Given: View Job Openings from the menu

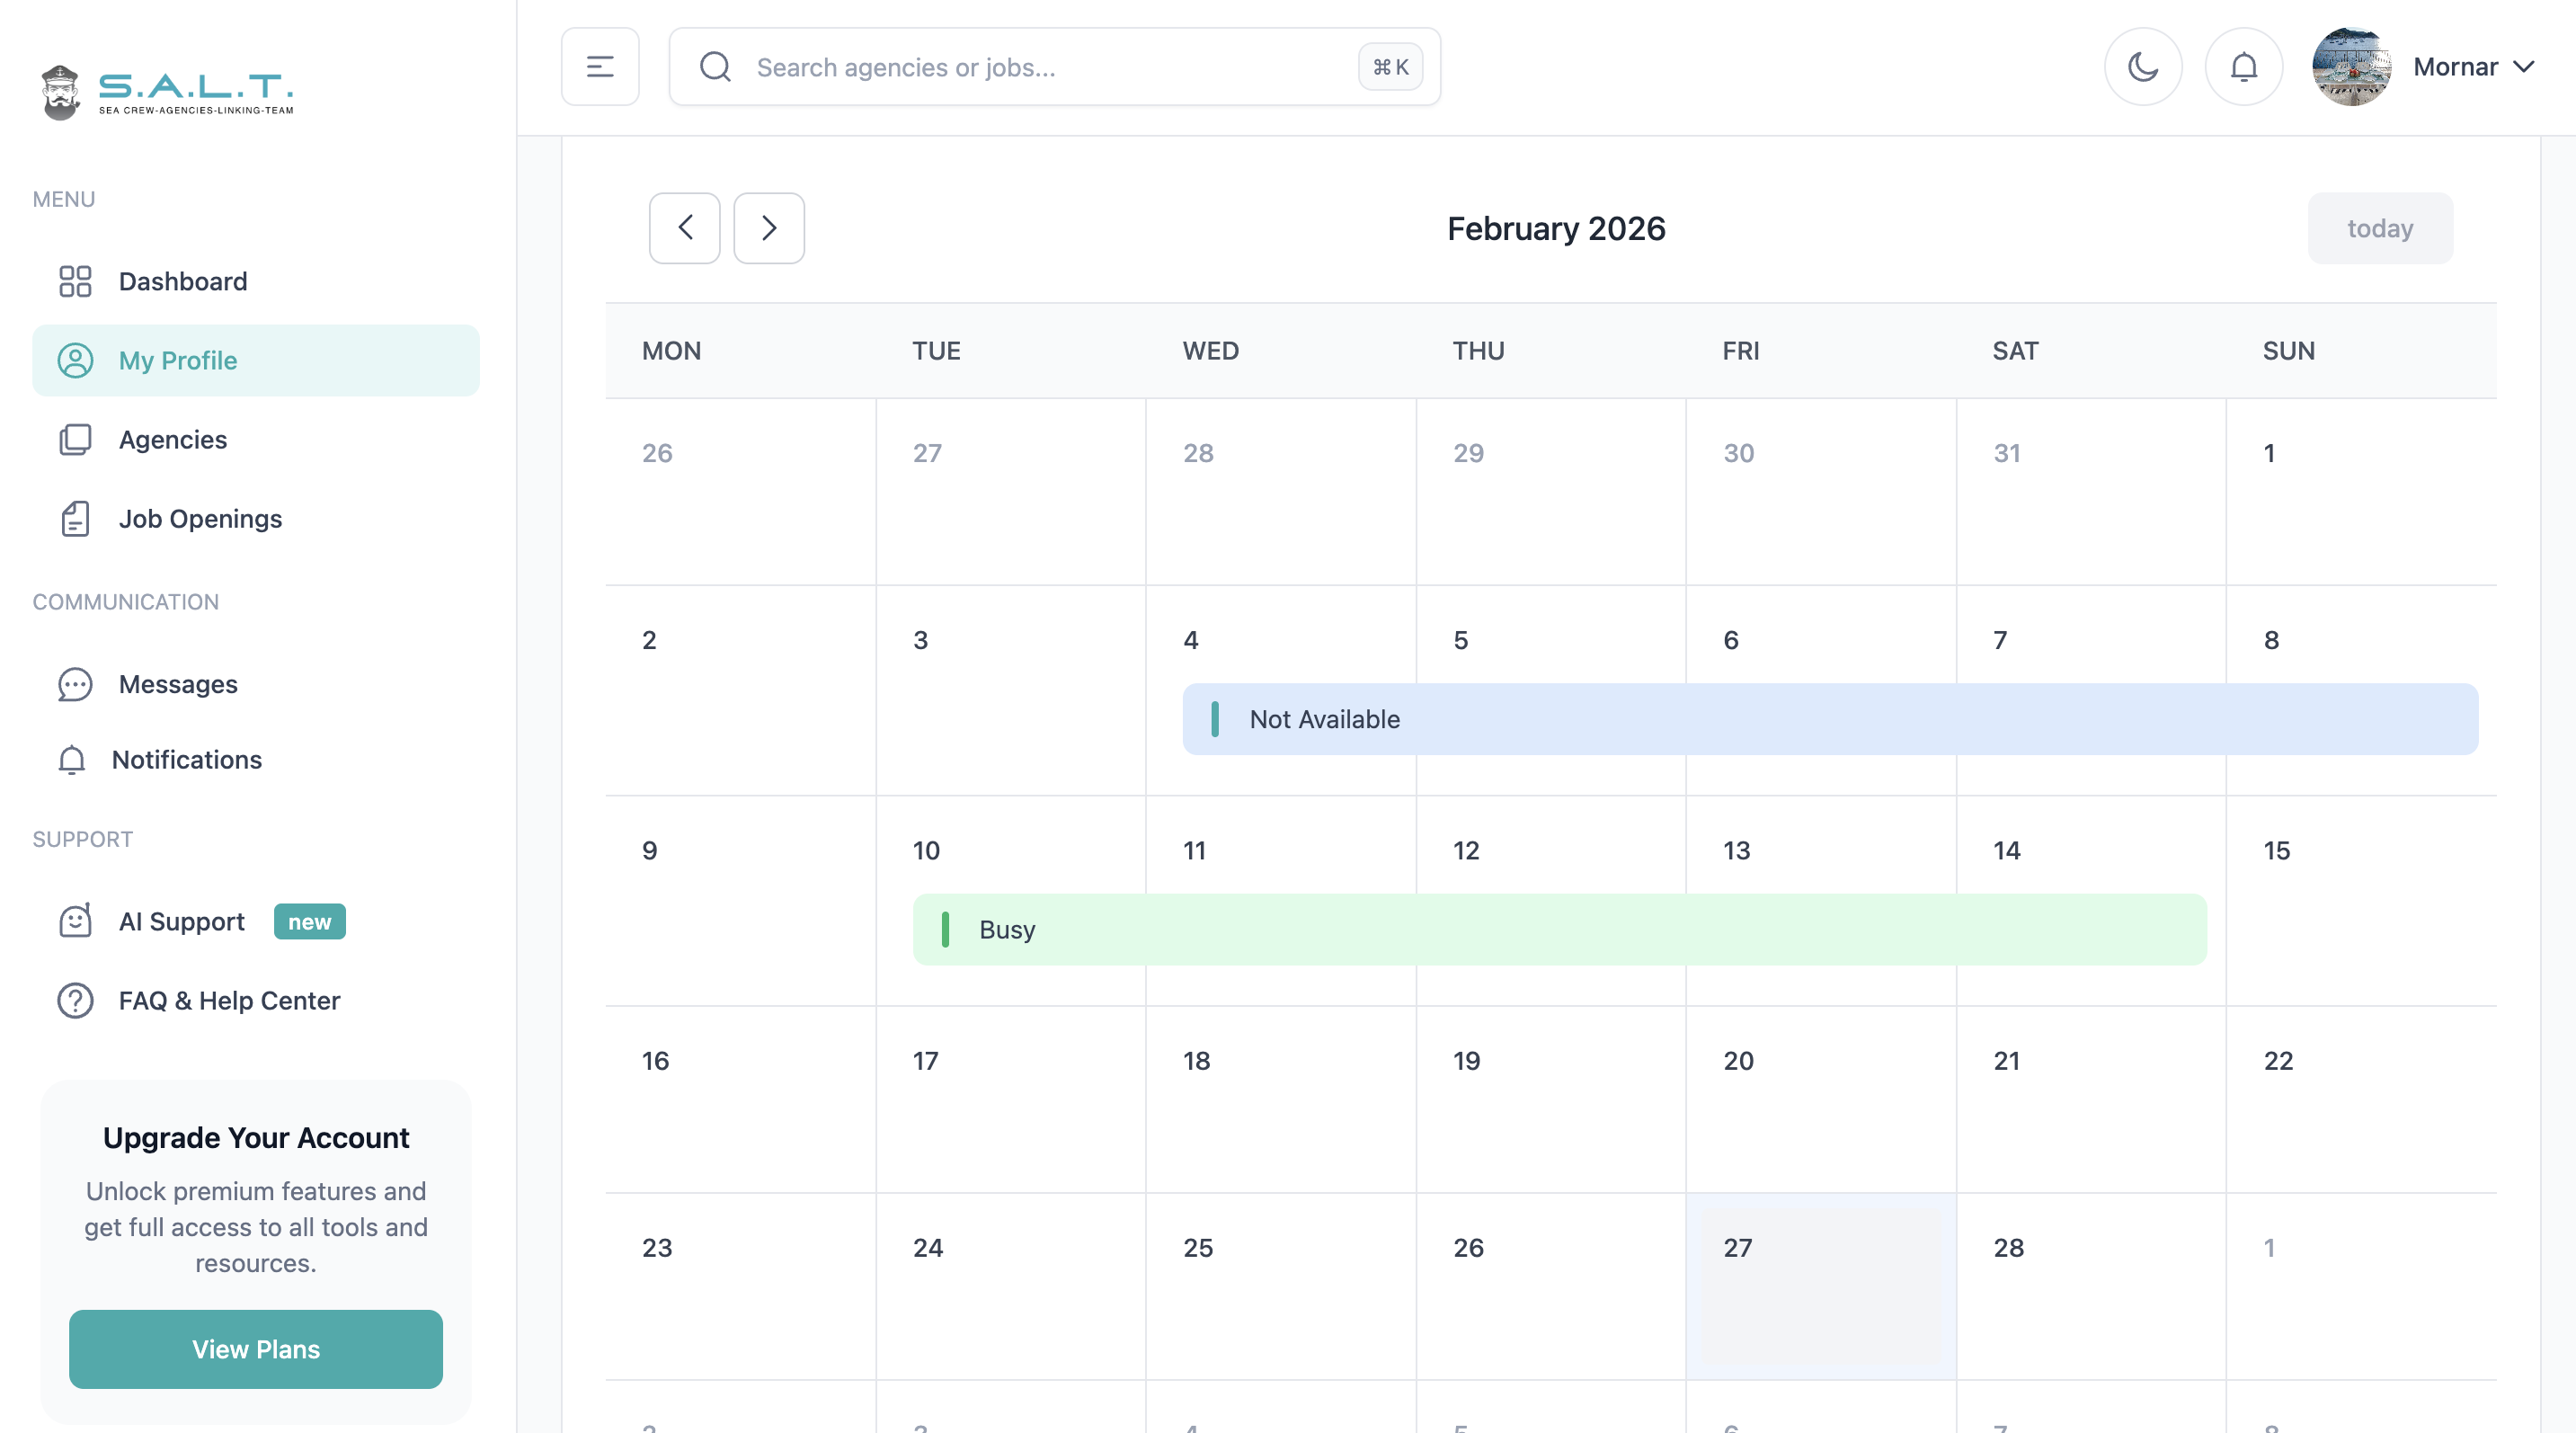Looking at the screenshot, I should [x=199, y=518].
